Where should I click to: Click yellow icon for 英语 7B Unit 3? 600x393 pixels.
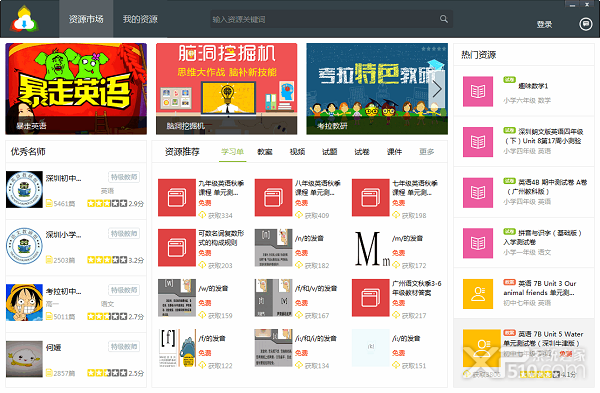coord(478,294)
